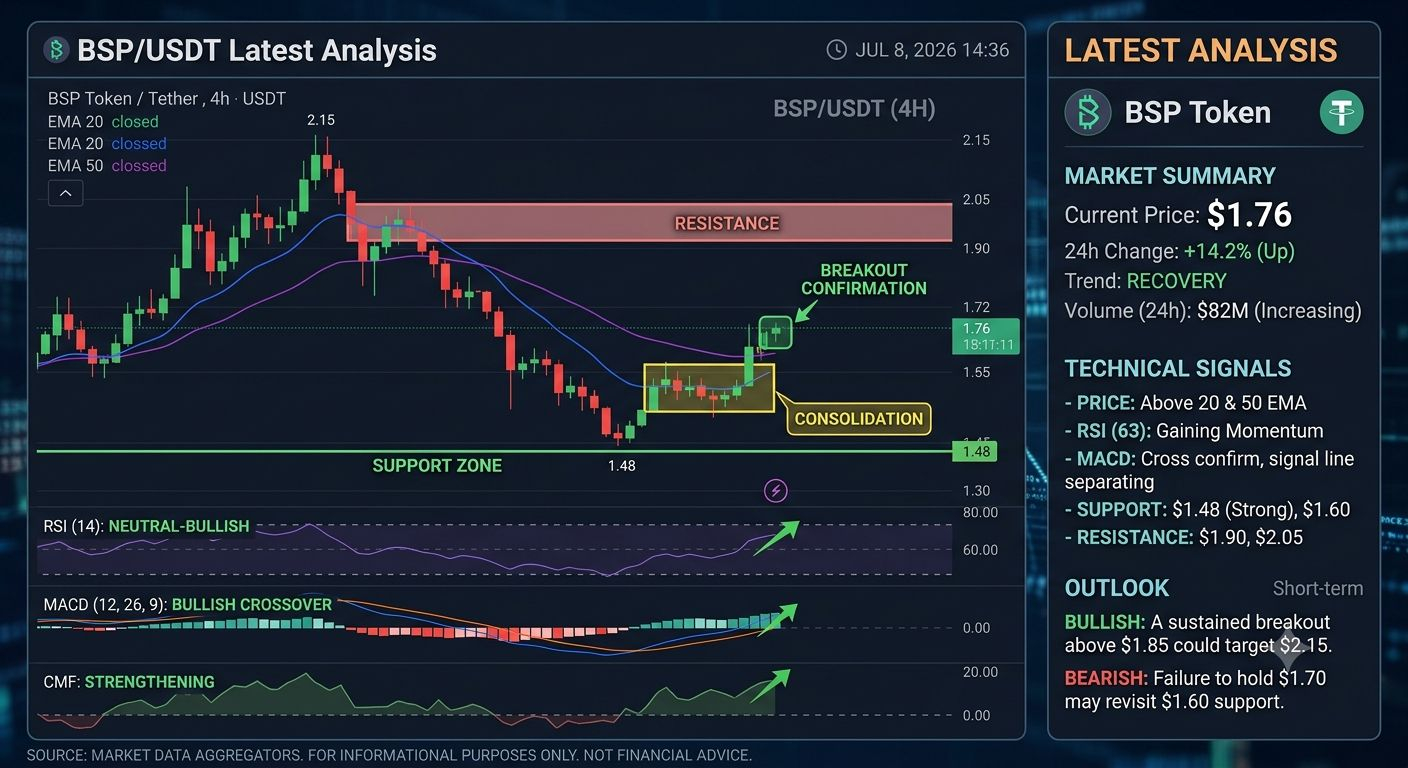Image resolution: width=1408 pixels, height=768 pixels.
Task: Click the BSP Token logo in Latest Analysis panel
Action: [1088, 112]
